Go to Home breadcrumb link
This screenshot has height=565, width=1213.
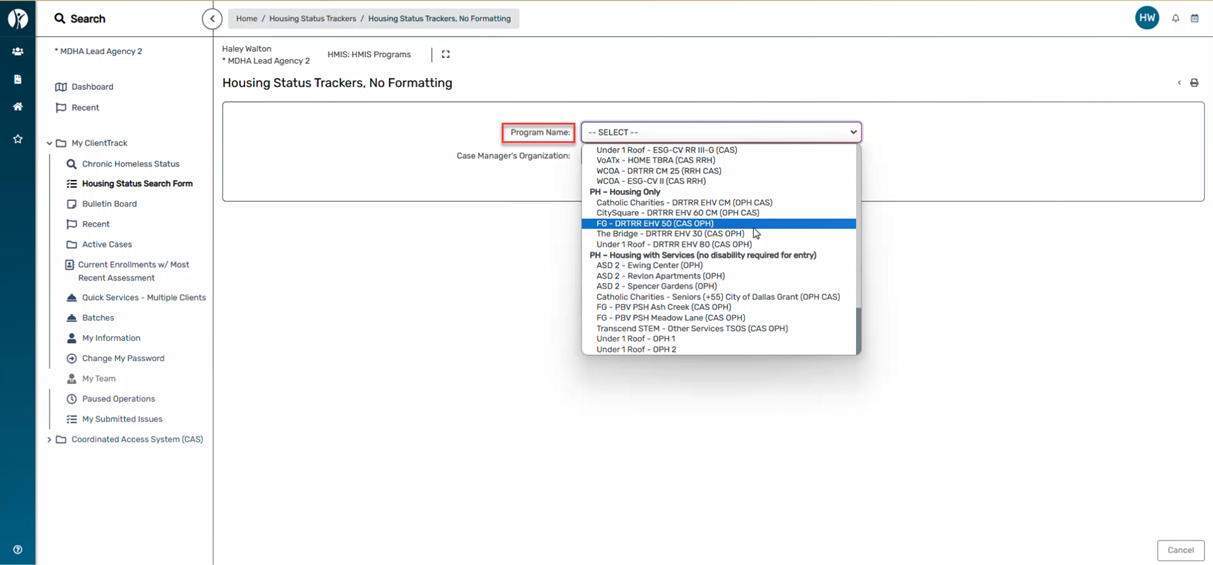point(246,19)
